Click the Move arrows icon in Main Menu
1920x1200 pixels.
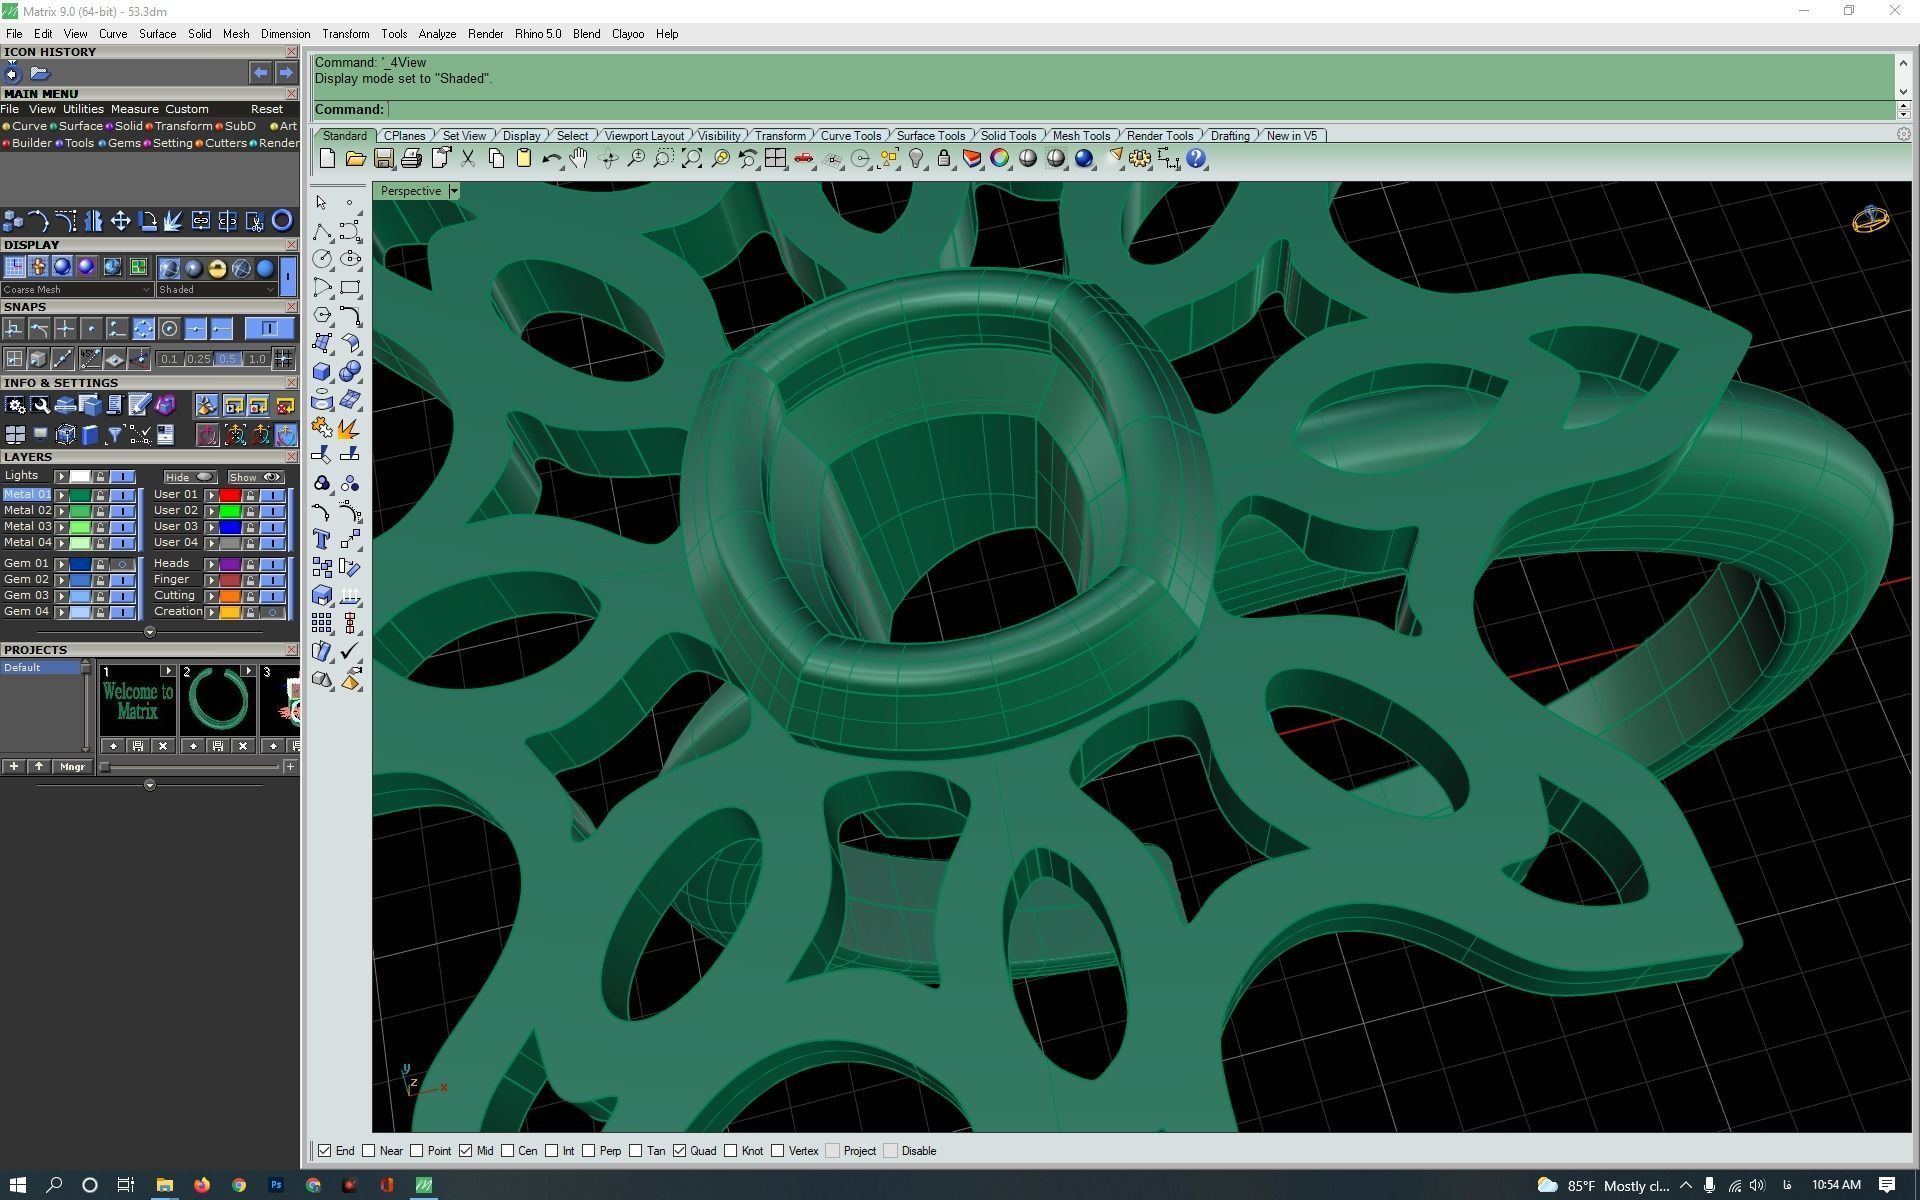pyautogui.click(x=120, y=221)
